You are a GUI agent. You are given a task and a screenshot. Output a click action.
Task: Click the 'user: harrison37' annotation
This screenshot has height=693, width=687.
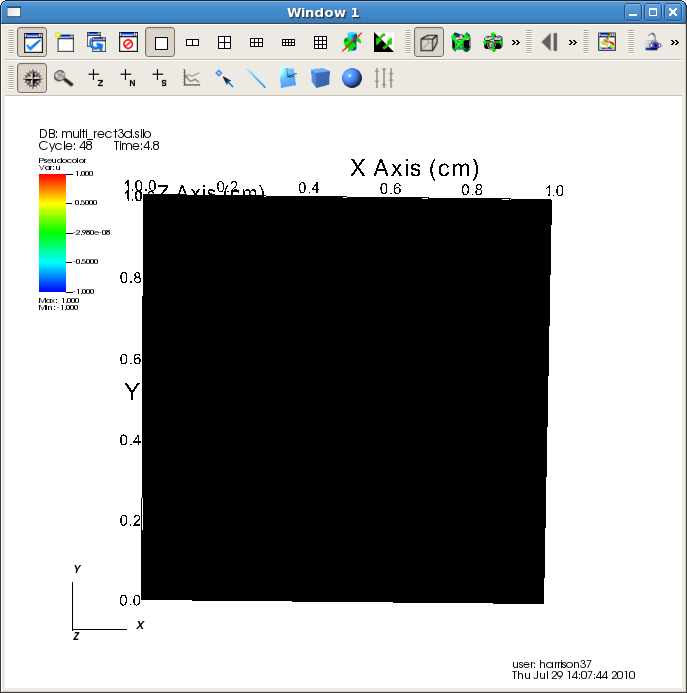[552, 664]
